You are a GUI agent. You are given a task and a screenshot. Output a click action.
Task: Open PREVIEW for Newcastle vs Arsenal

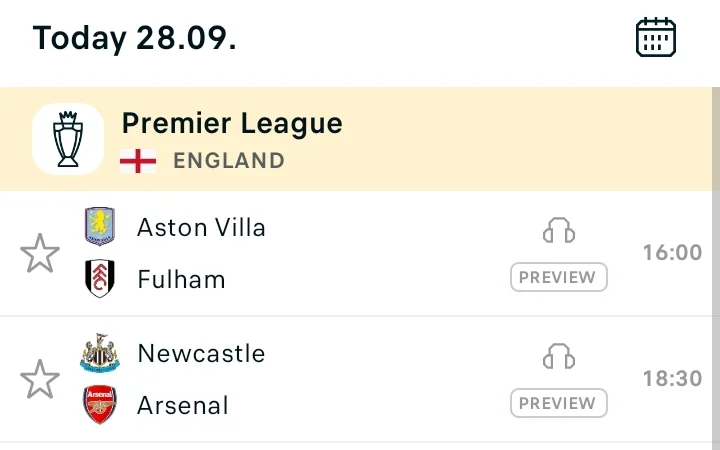559,403
